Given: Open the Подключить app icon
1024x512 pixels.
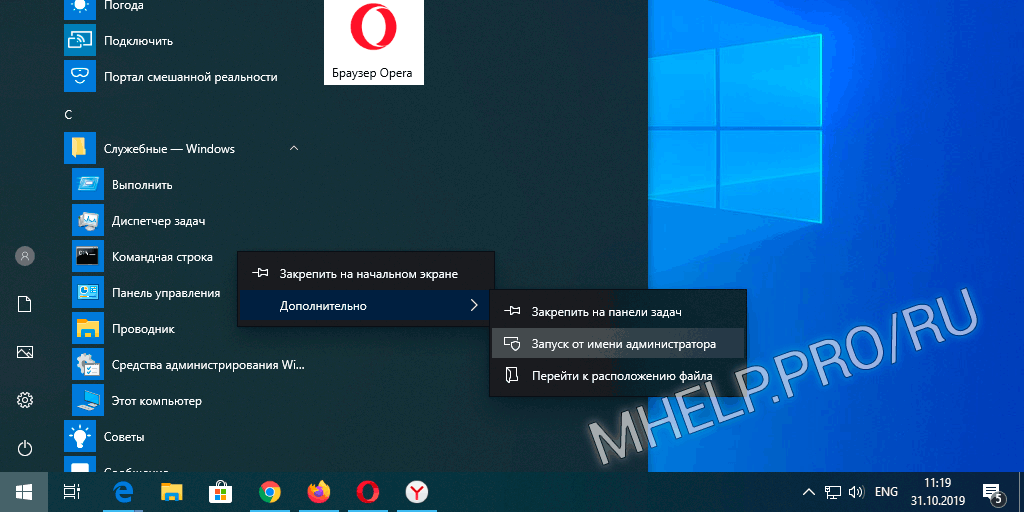Looking at the screenshot, I should [x=80, y=40].
